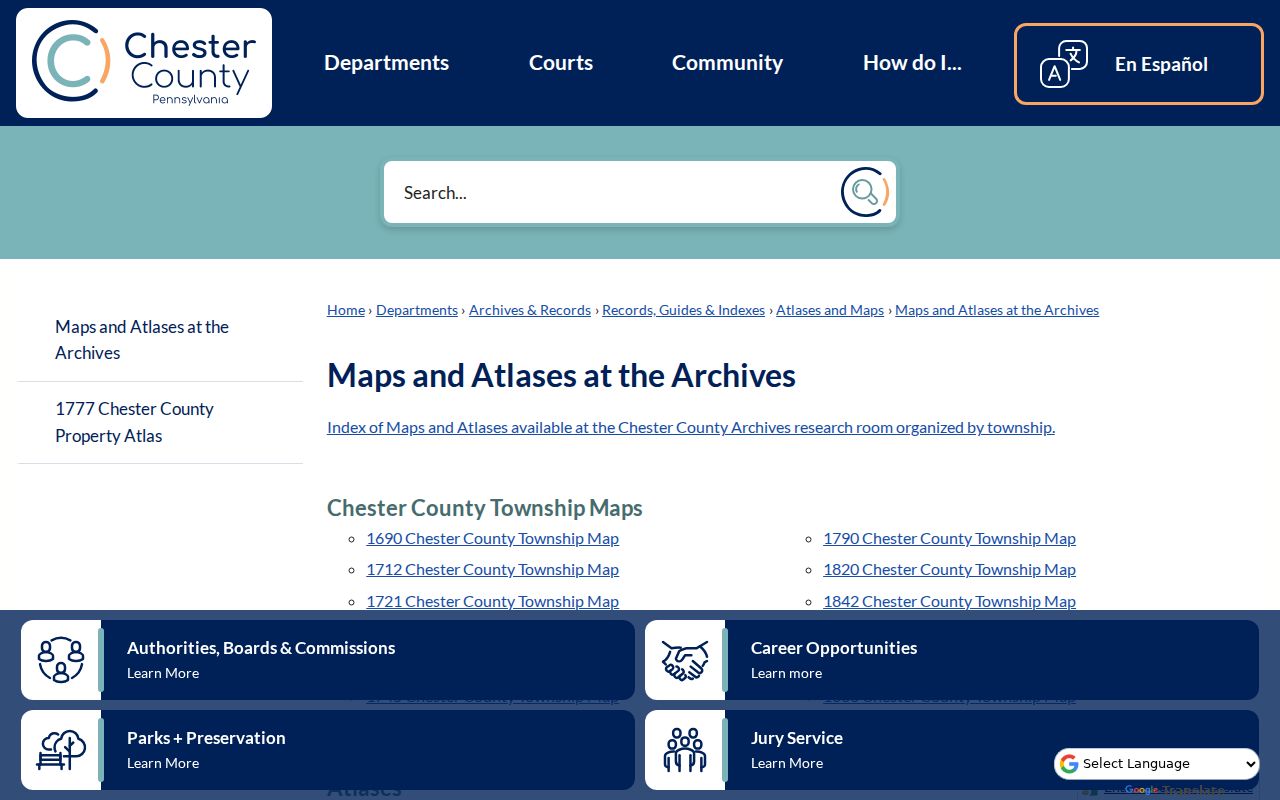Click the Career Opportunities handshake icon
This screenshot has height=800, width=1280.
685,660
